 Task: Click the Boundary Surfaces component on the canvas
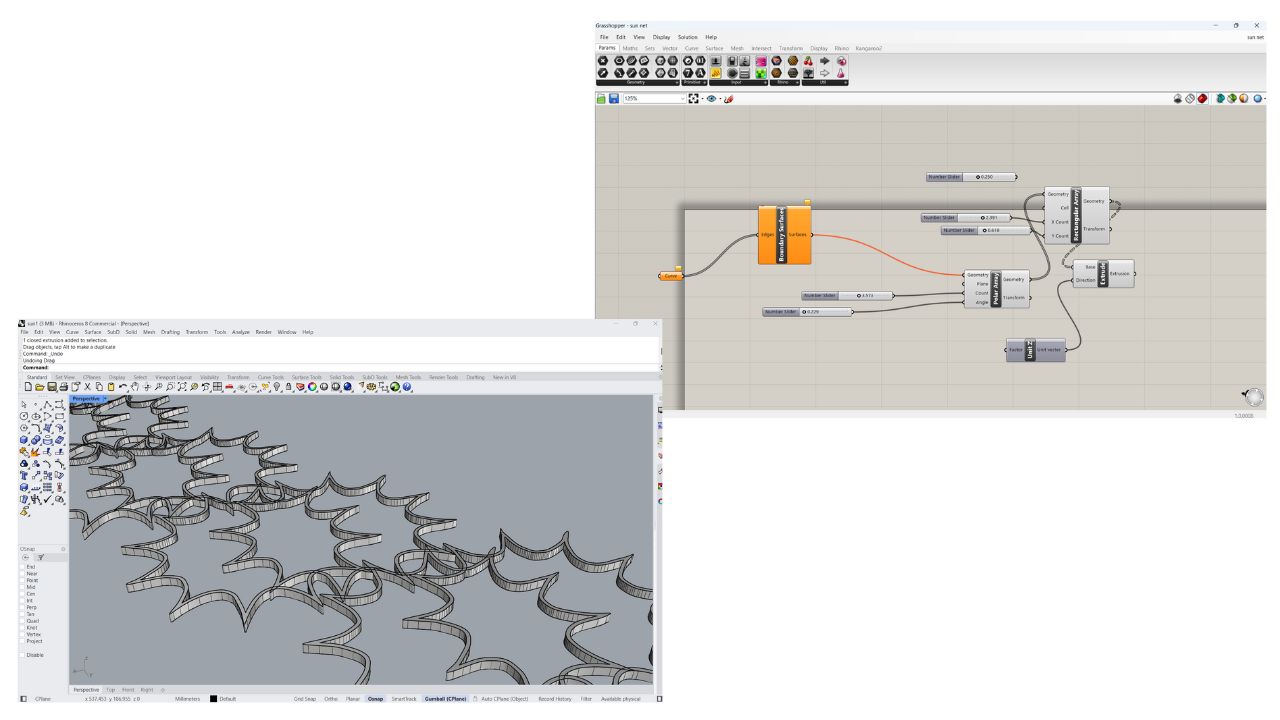click(784, 236)
